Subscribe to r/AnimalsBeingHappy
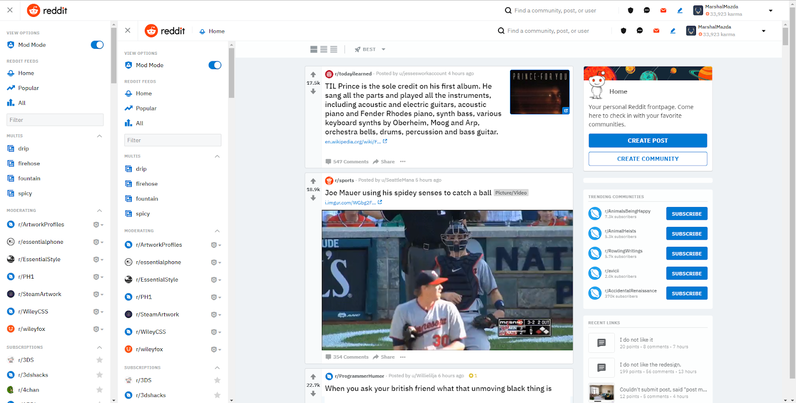 [x=687, y=214]
